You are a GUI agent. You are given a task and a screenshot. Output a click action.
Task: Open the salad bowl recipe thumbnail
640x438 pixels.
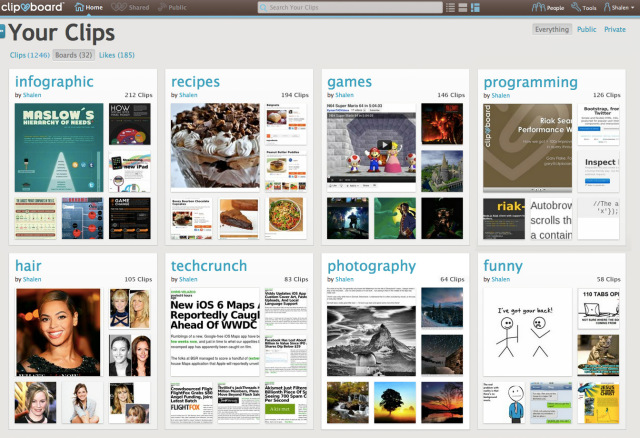pyautogui.click(x=286, y=218)
